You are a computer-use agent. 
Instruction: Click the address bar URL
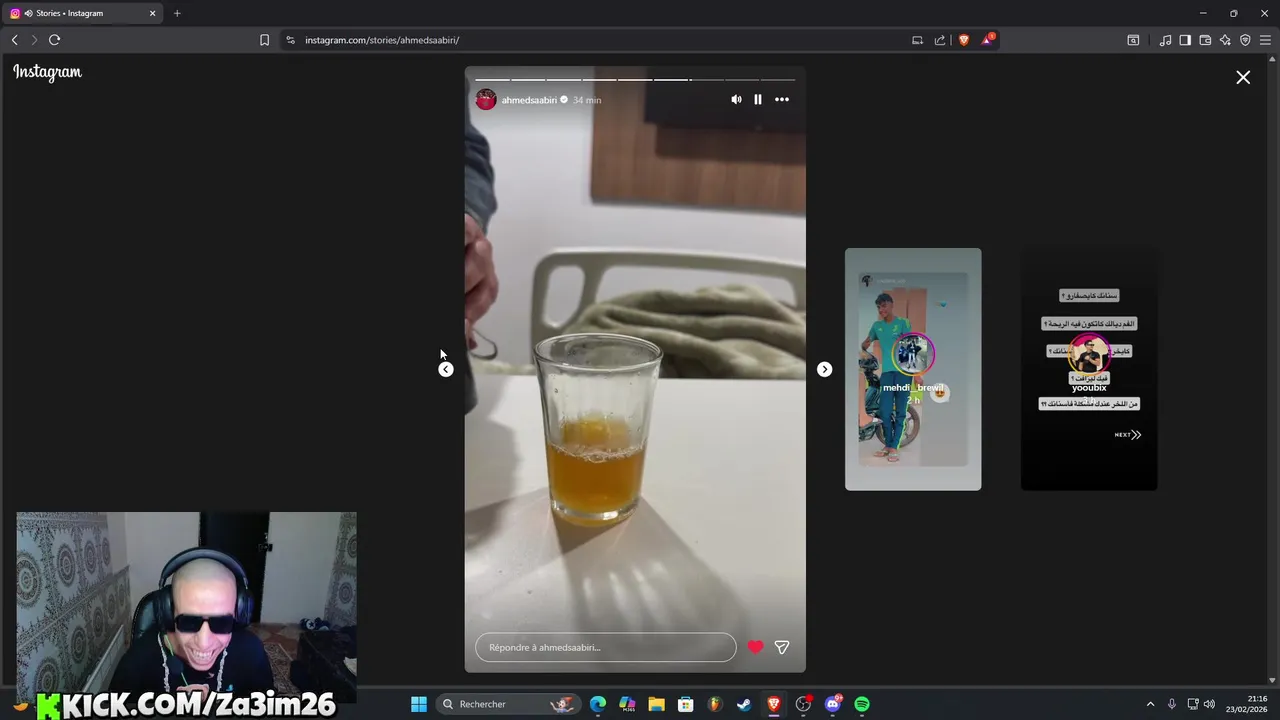click(x=382, y=40)
